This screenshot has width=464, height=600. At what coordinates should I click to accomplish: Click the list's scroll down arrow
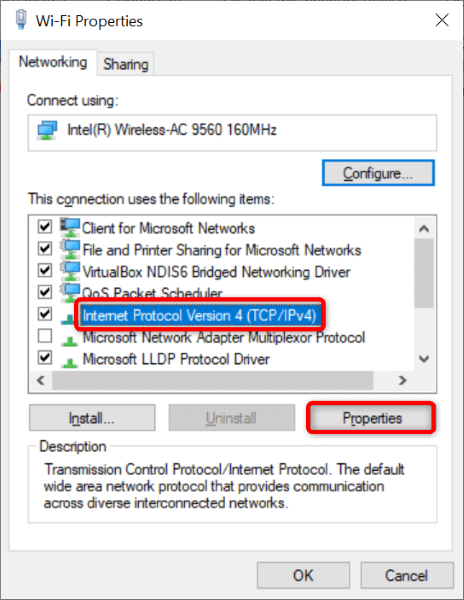pyautogui.click(x=423, y=359)
